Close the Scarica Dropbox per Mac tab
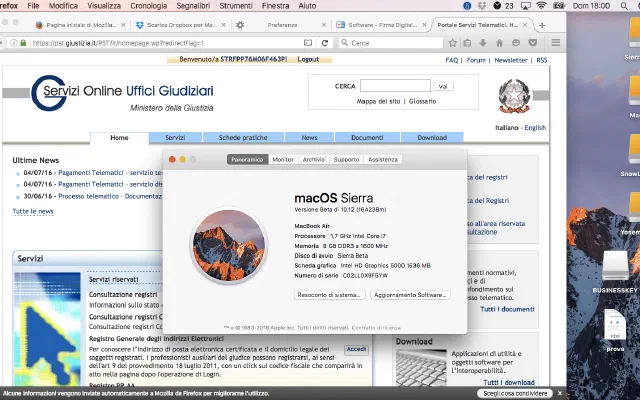This screenshot has width=640, height=400. pos(223,25)
